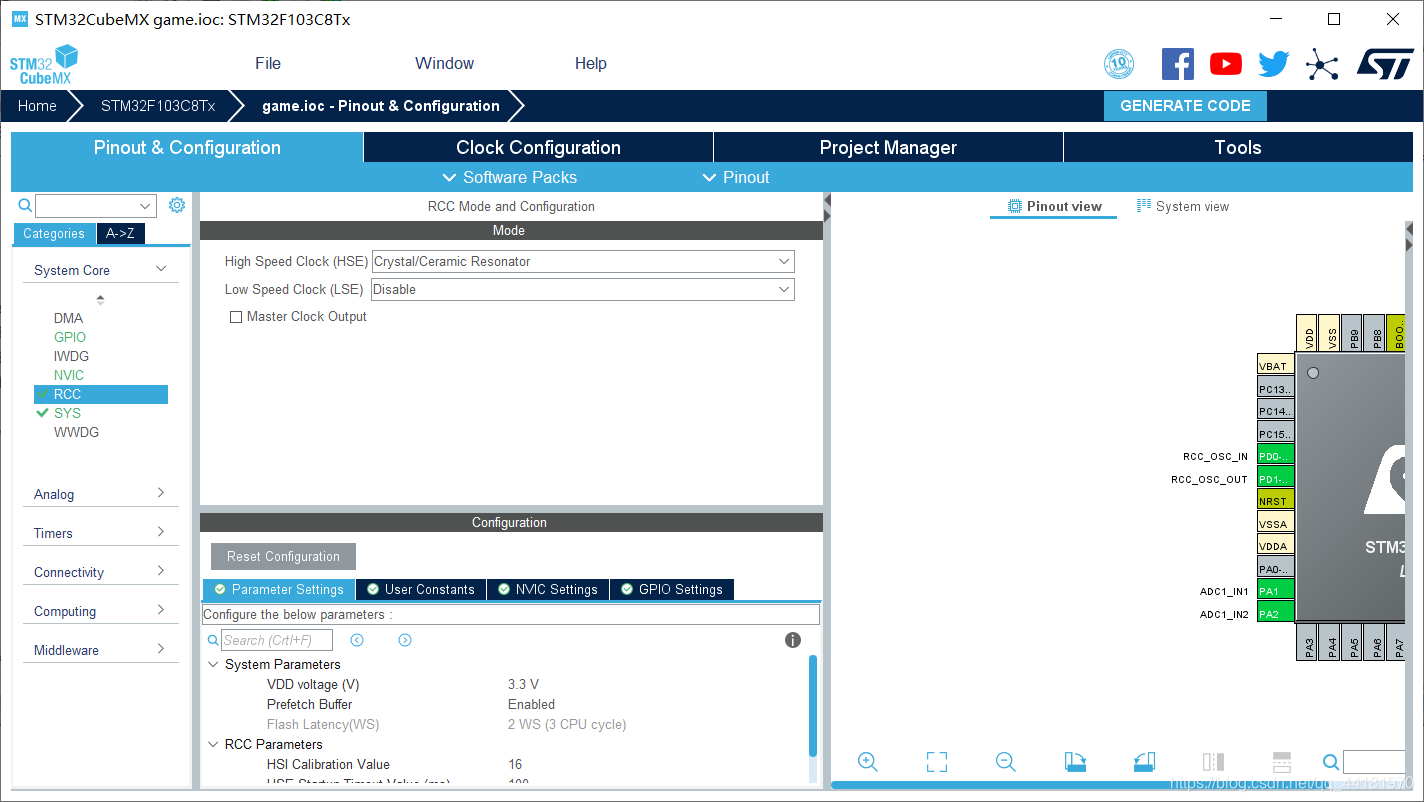Open the GPIO Settings tab
The height and width of the screenshot is (802, 1424).
click(672, 589)
